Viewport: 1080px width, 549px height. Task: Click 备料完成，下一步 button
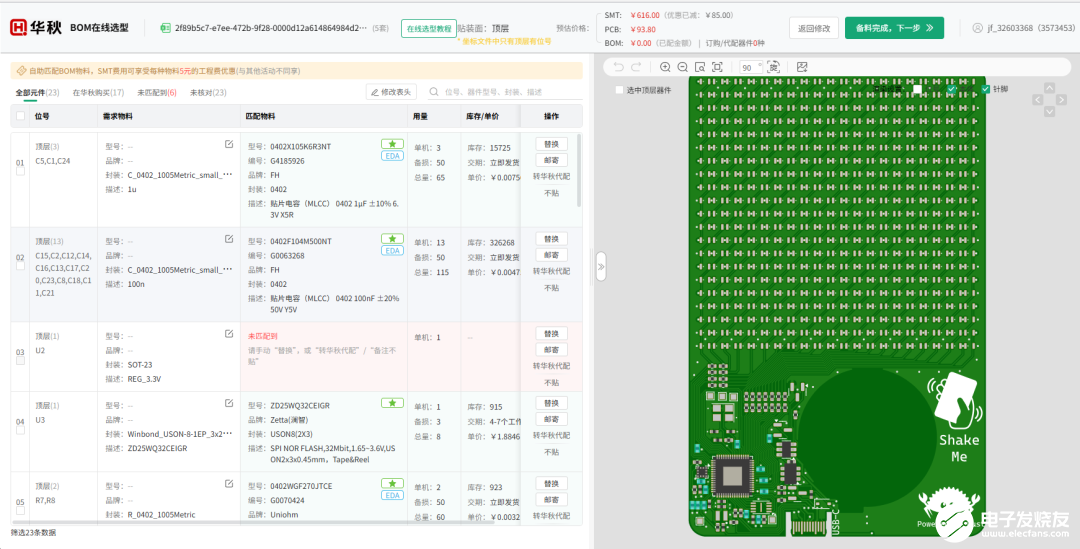894,28
